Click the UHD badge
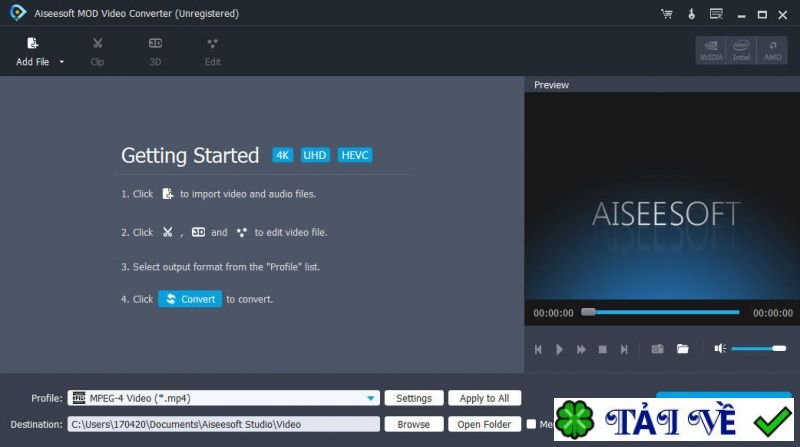This screenshot has width=800, height=447. tap(315, 155)
